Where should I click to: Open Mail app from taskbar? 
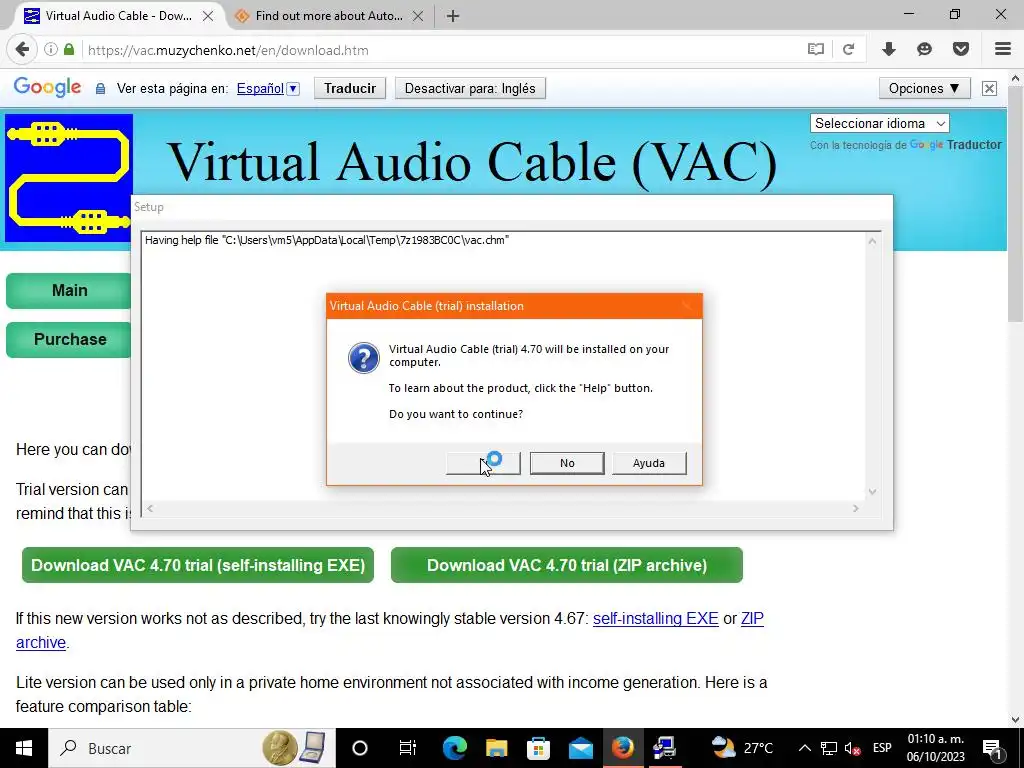[580, 748]
